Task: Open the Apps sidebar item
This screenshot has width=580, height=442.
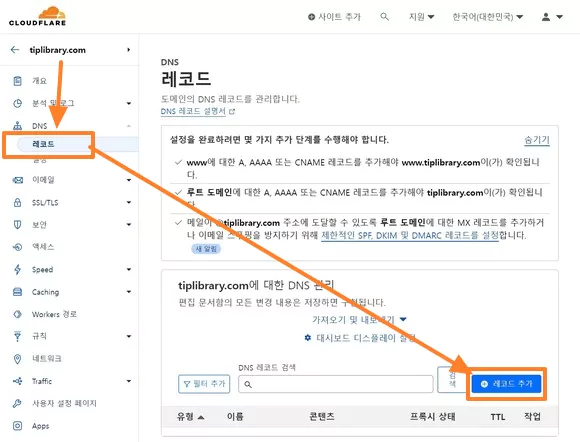Action: pyautogui.click(x=40, y=426)
